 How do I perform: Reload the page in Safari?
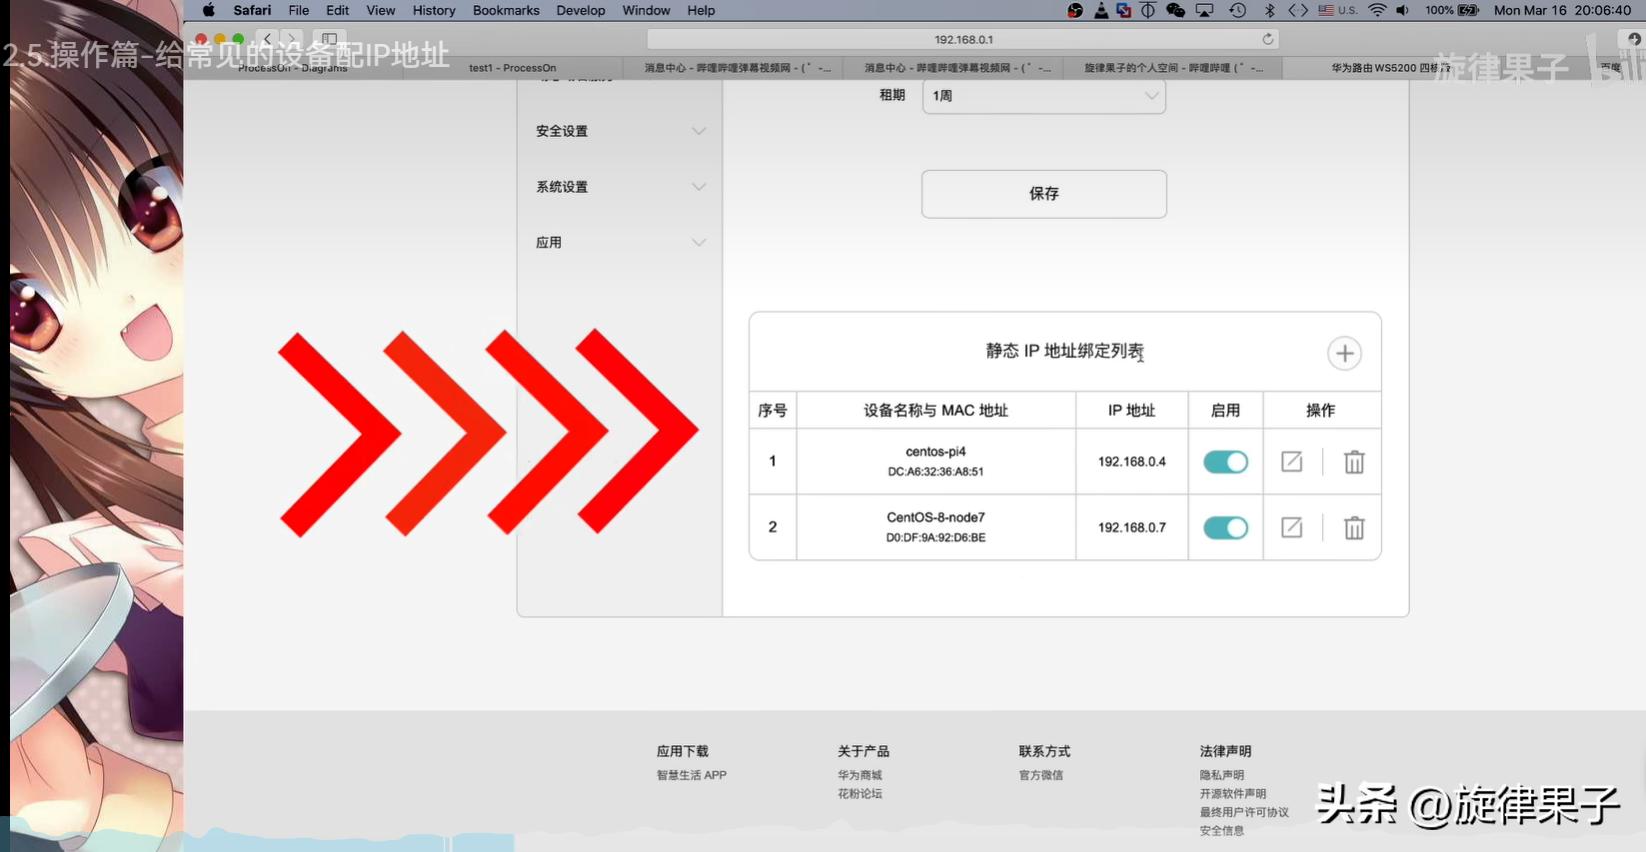click(1268, 39)
